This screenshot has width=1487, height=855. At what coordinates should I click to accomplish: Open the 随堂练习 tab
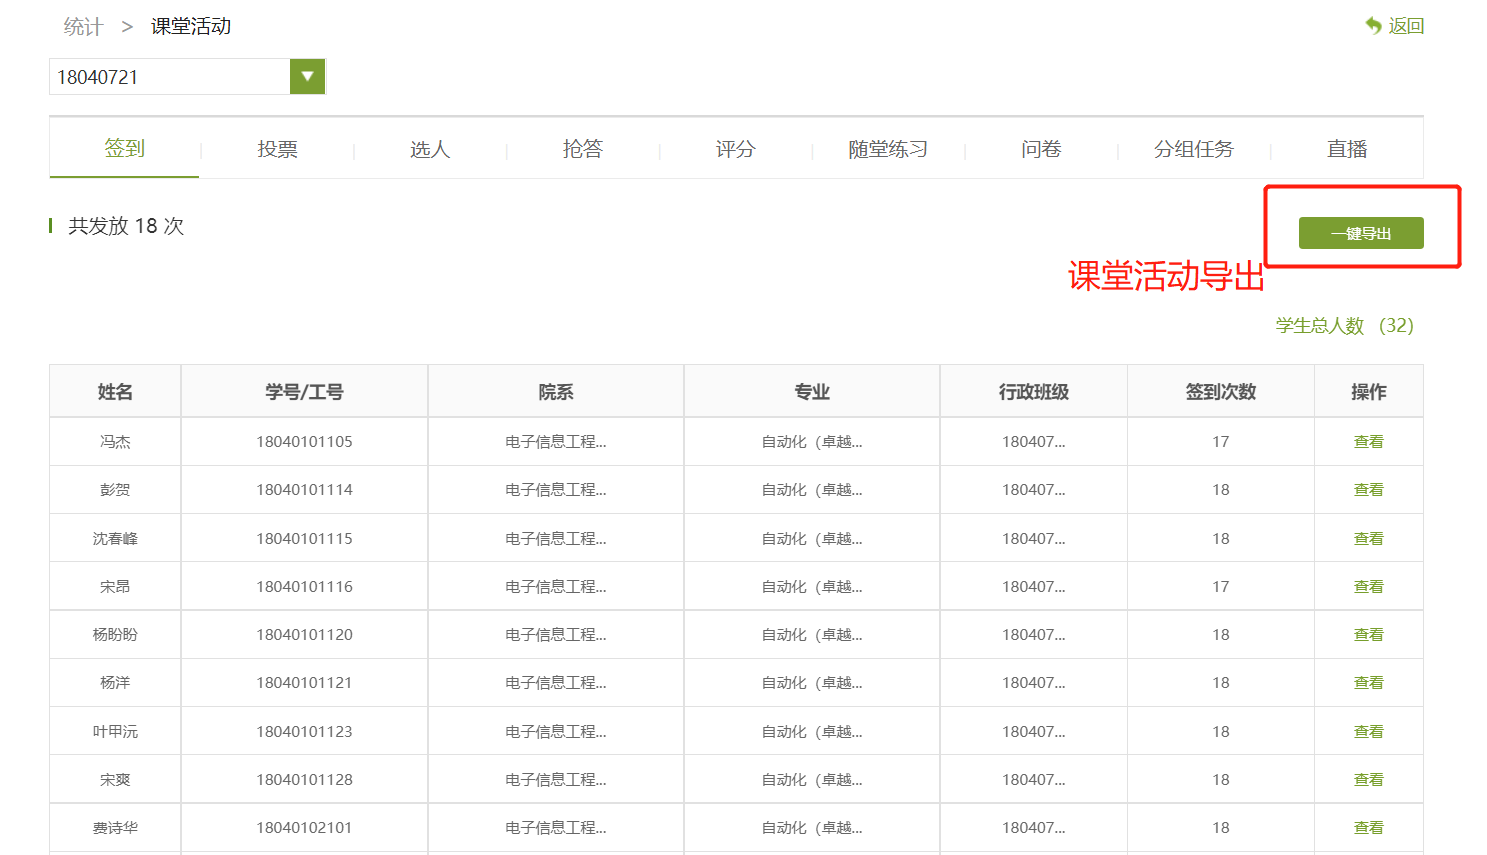click(x=888, y=149)
